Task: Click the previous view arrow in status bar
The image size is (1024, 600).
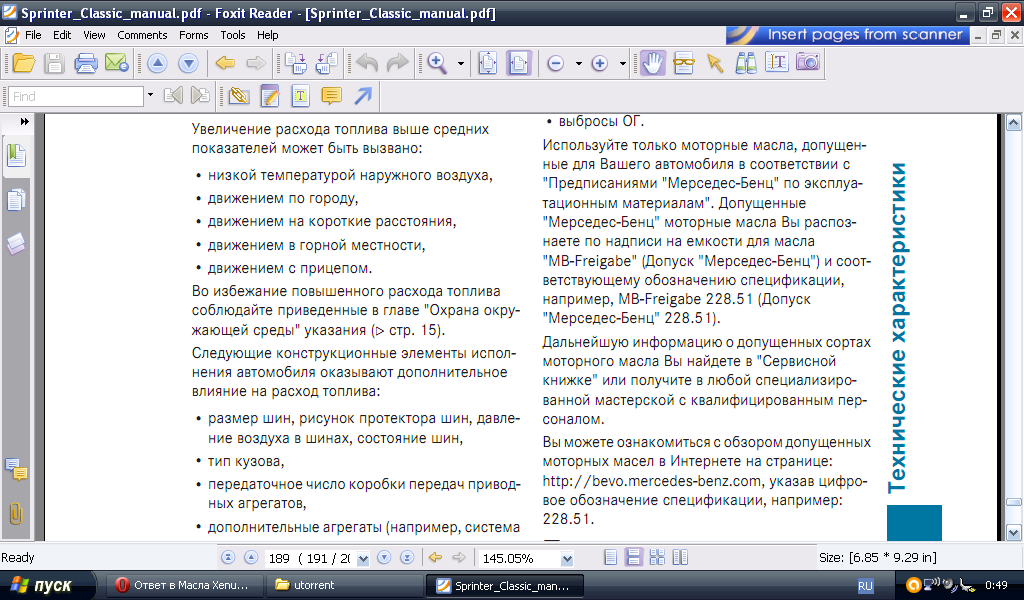Action: [435, 558]
